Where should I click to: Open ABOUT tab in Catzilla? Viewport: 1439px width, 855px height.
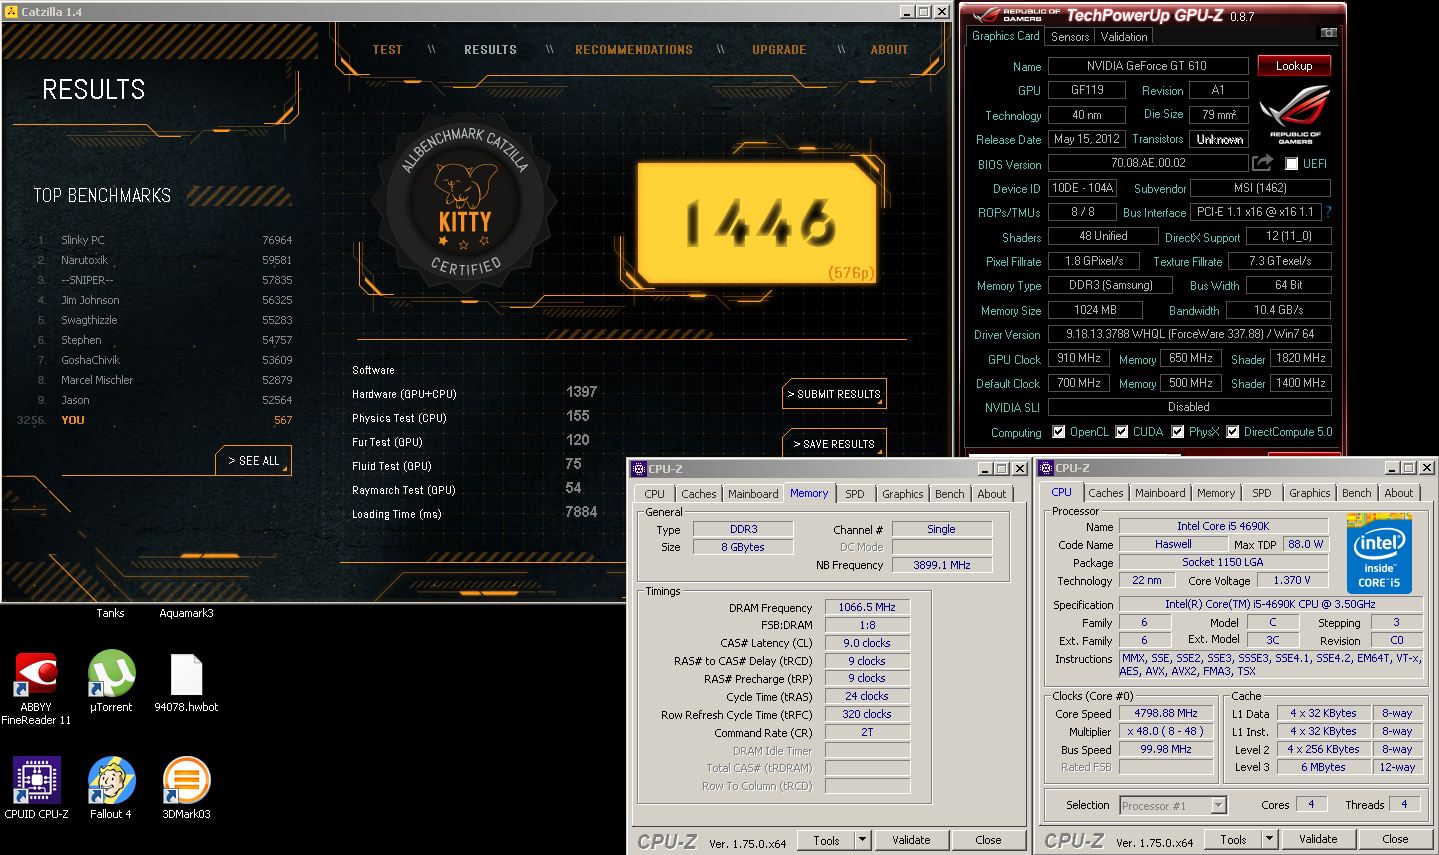(889, 50)
